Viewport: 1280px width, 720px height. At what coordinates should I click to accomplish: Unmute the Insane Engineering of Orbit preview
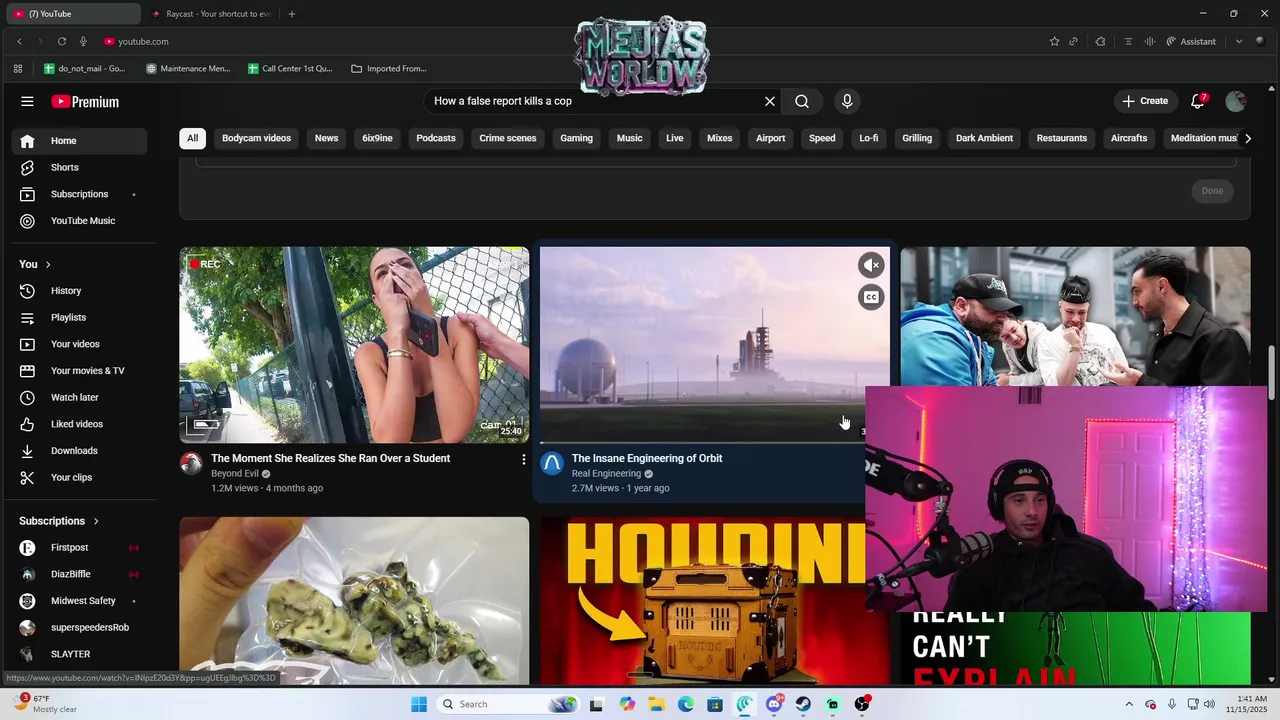[871, 265]
